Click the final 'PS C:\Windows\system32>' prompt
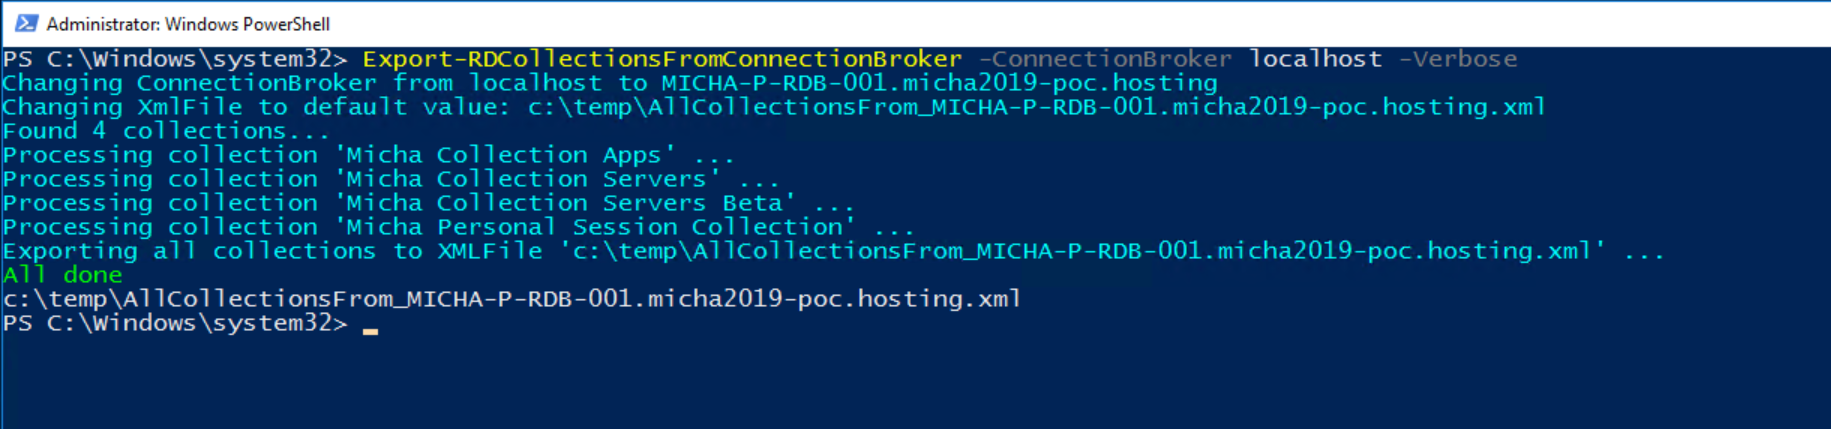1831x429 pixels. 175,323
